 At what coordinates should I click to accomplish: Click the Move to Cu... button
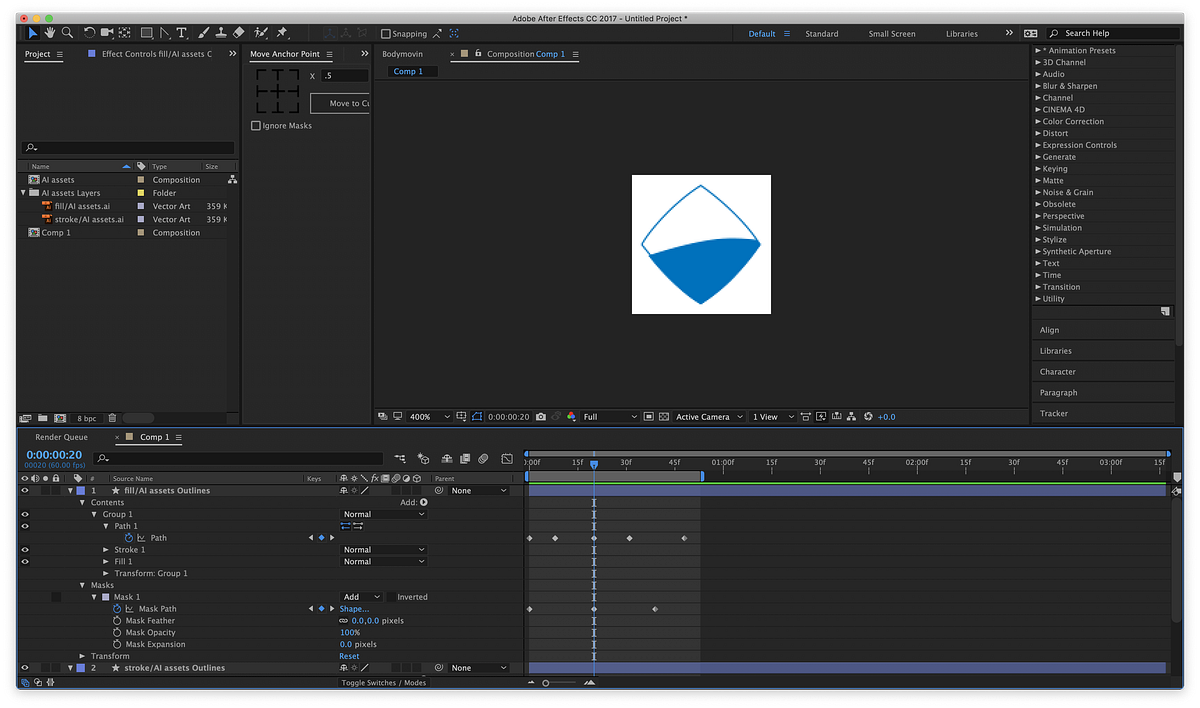tap(341, 103)
